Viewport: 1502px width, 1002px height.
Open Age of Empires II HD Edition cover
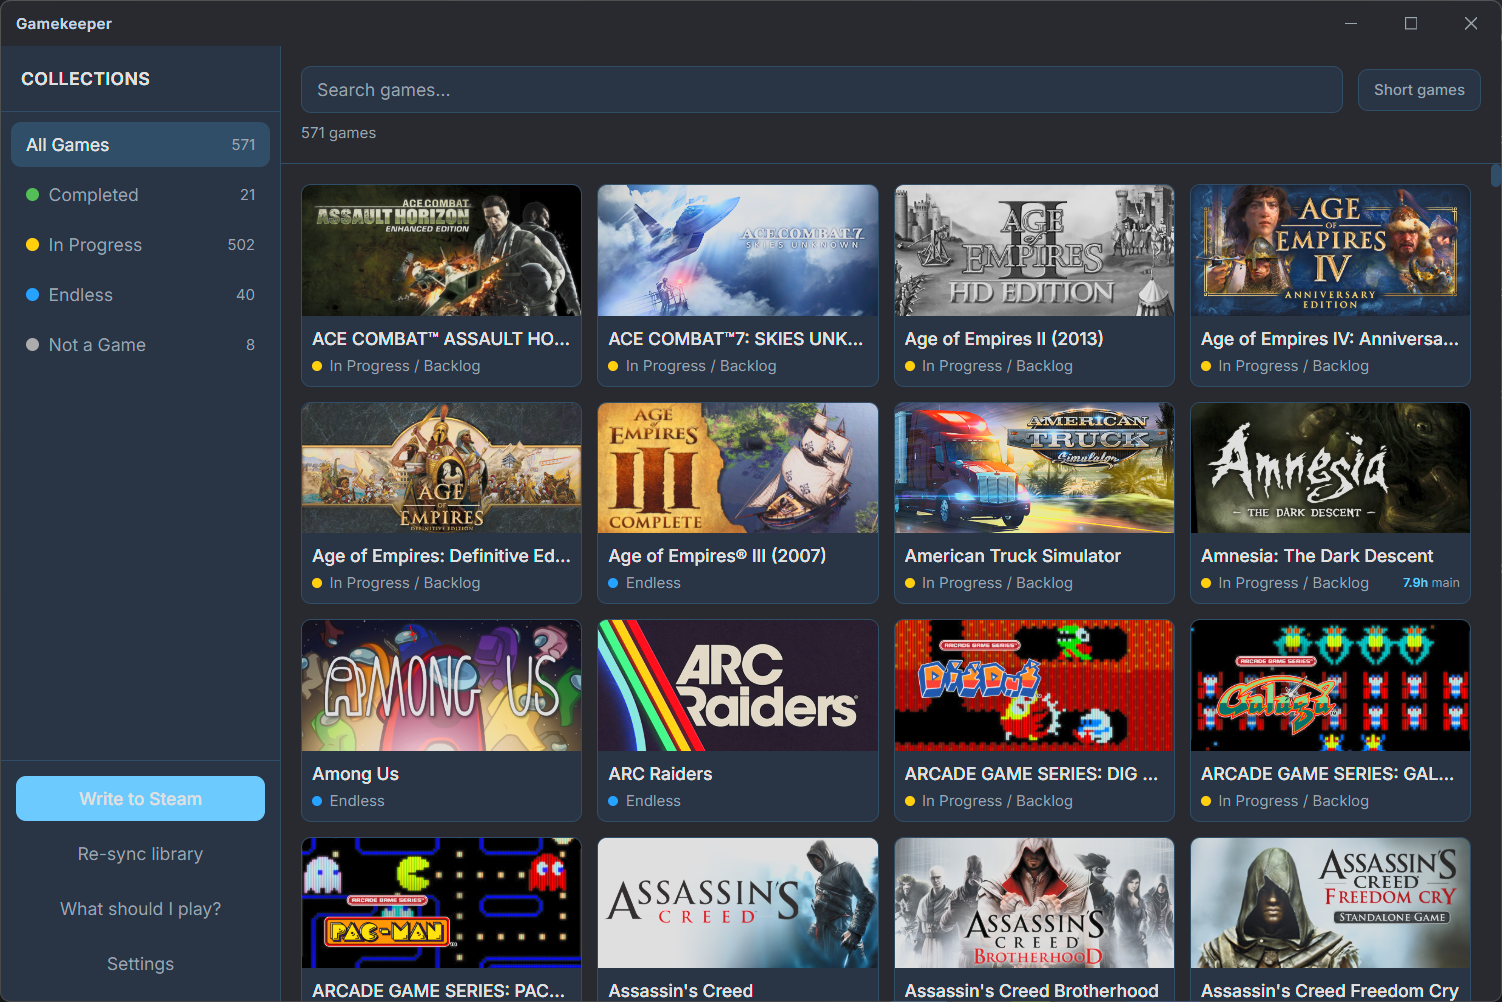[x=1034, y=250]
